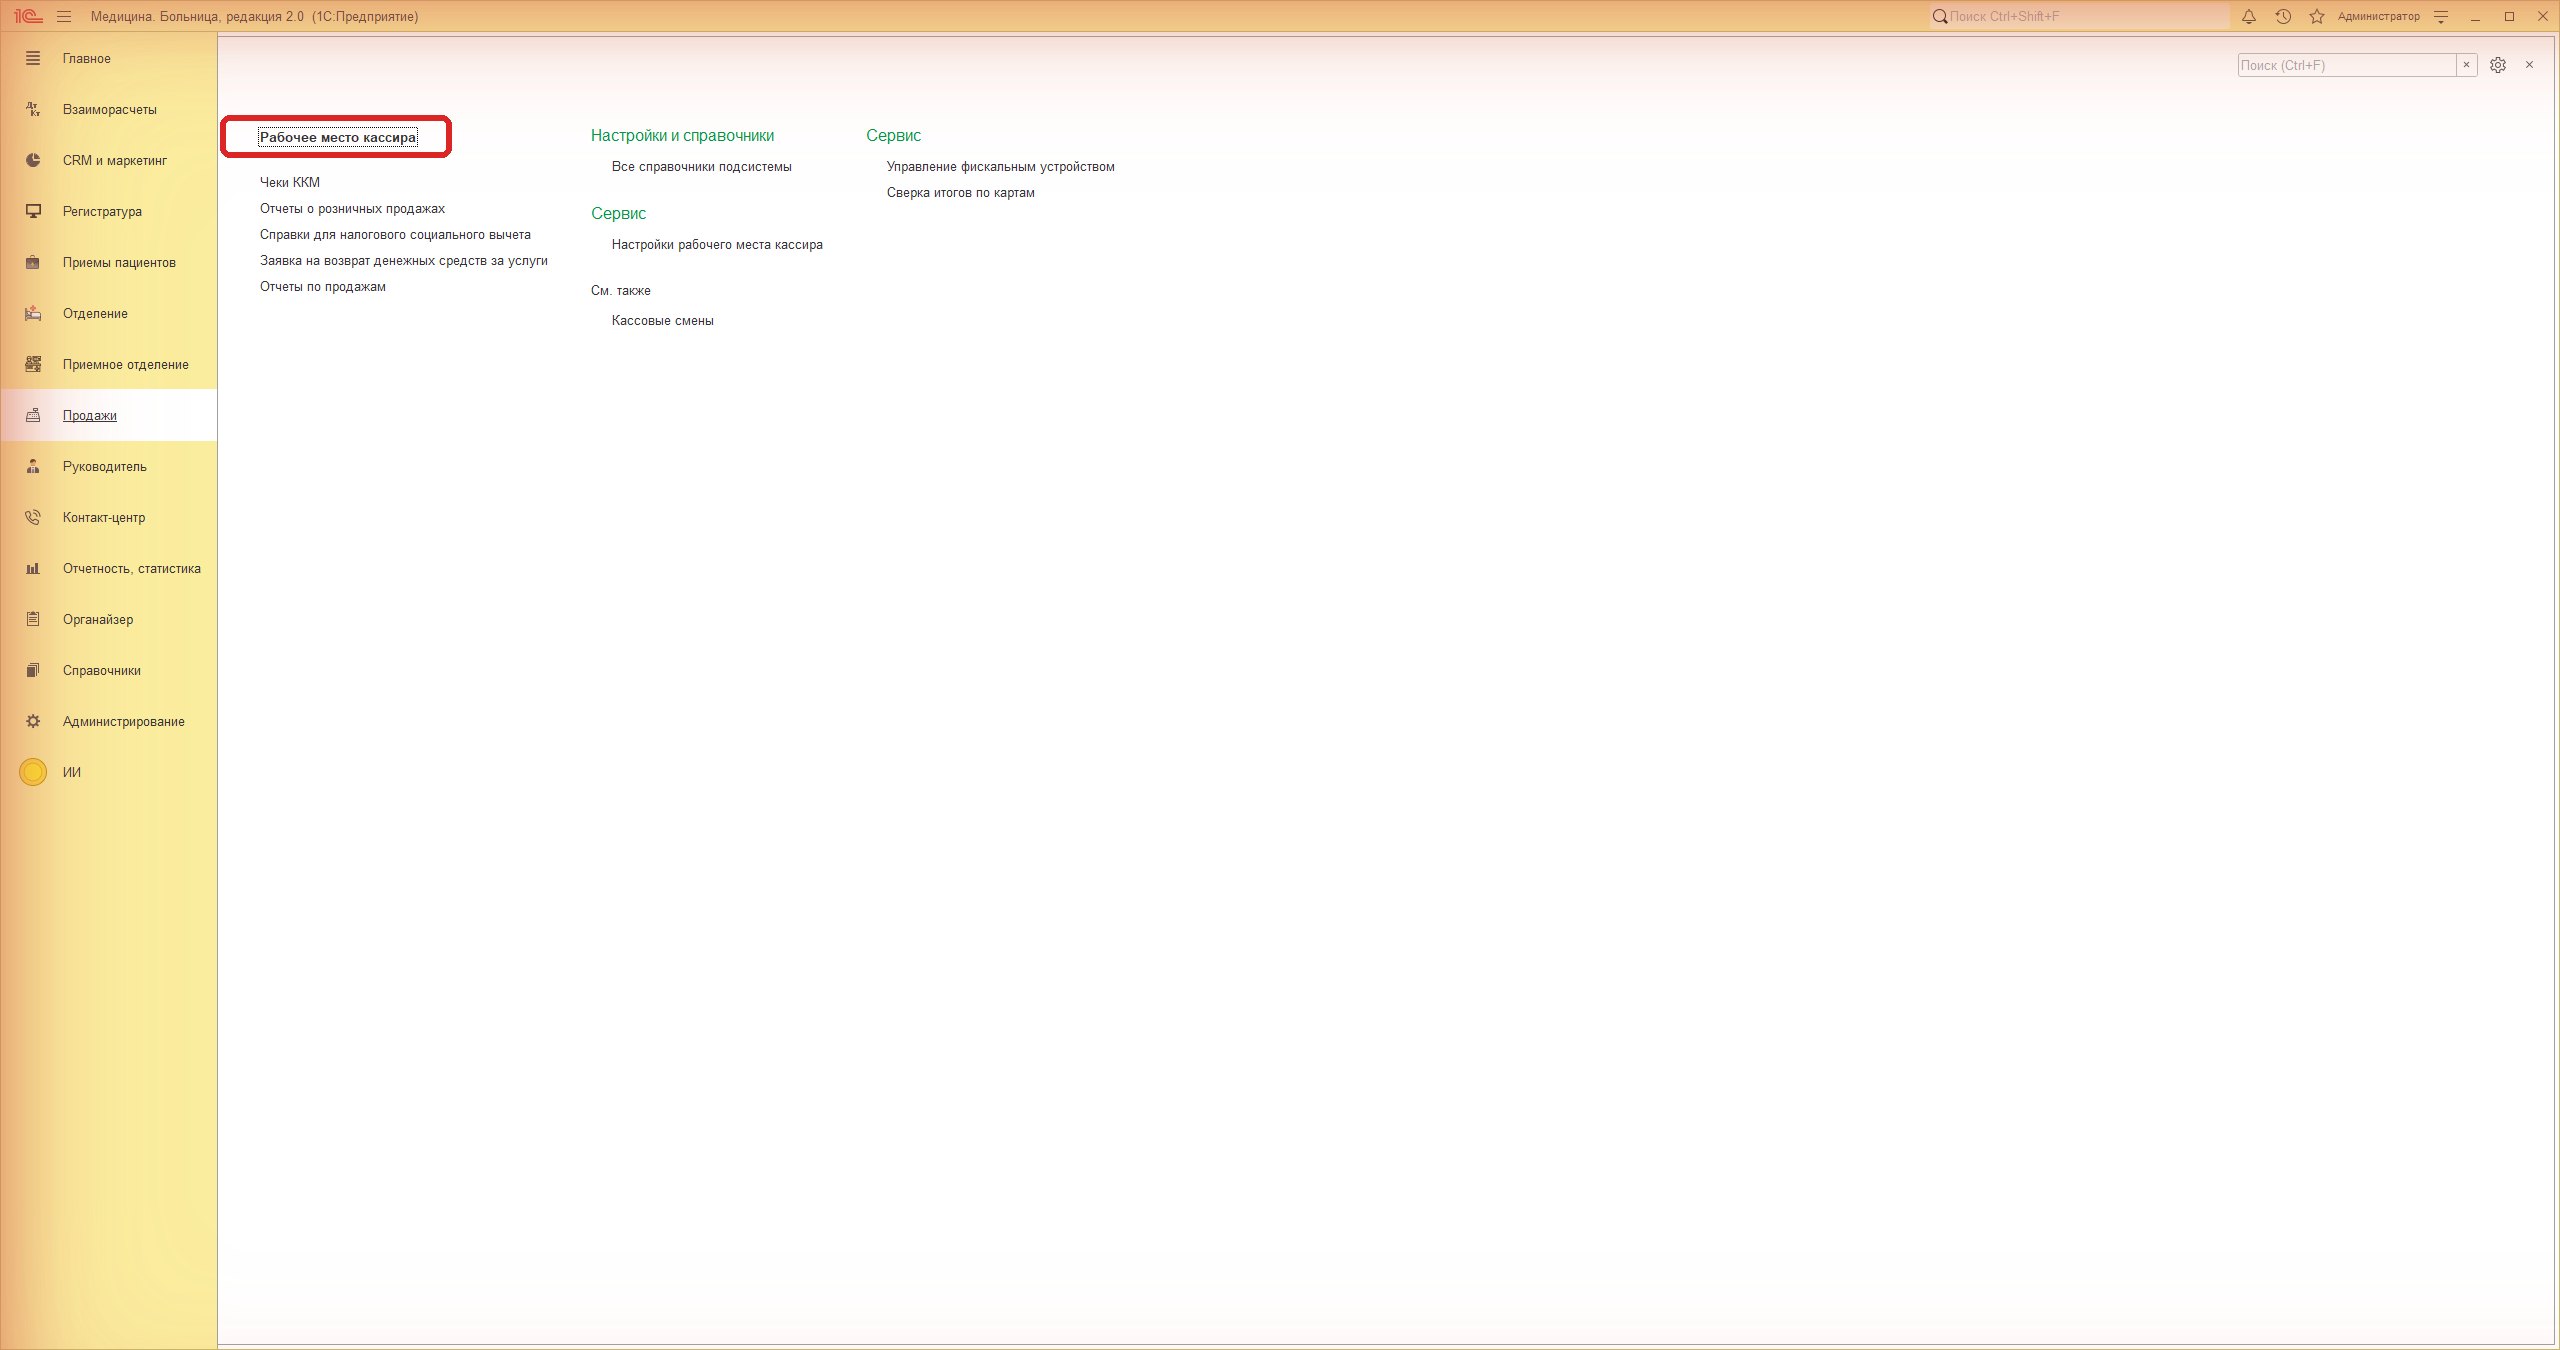The image size is (2560, 1350).
Task: Open the 1C main menu hamburger icon
Action: pyautogui.click(x=64, y=16)
